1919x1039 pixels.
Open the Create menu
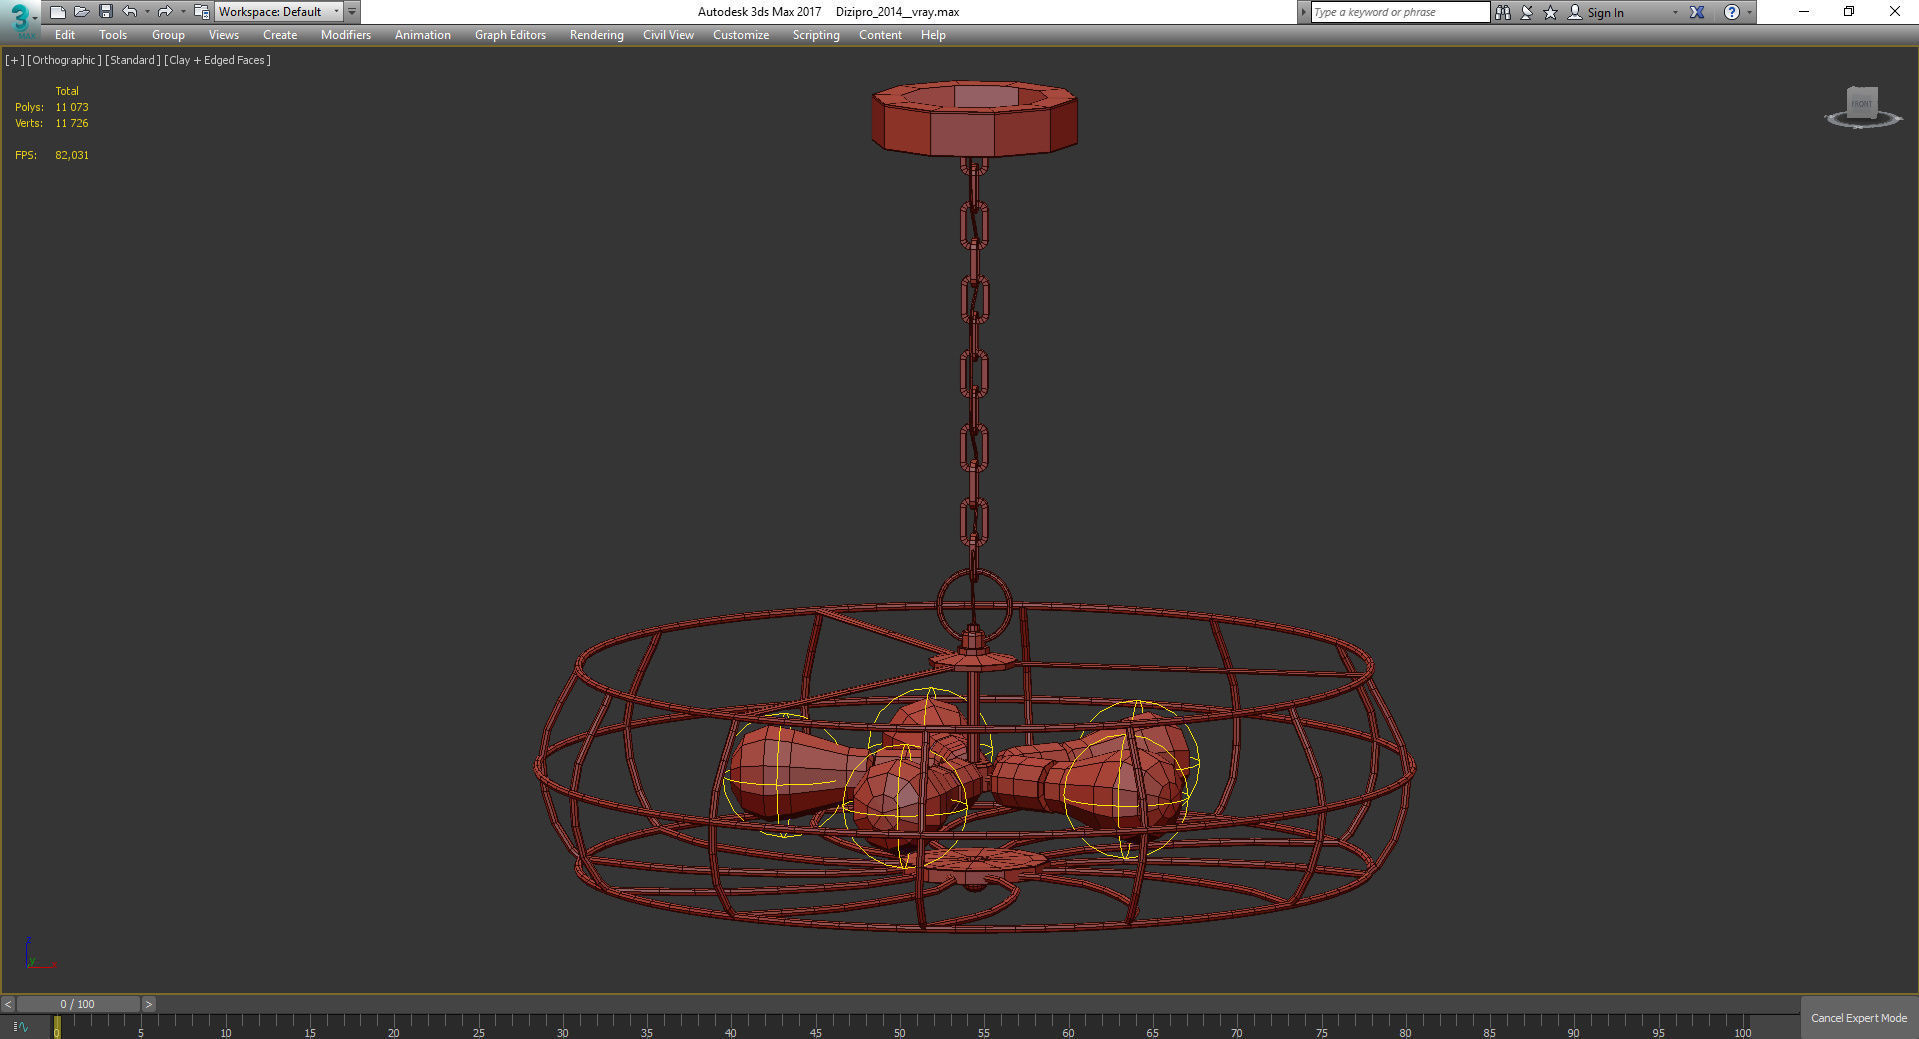(x=280, y=35)
